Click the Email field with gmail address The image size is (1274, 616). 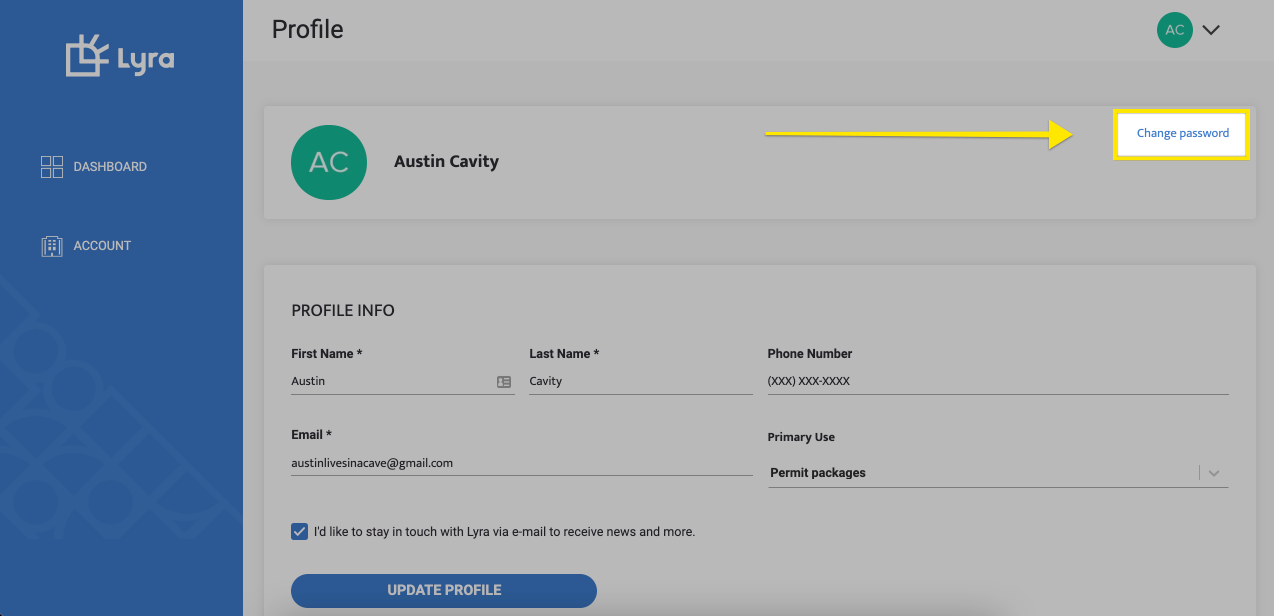522,463
